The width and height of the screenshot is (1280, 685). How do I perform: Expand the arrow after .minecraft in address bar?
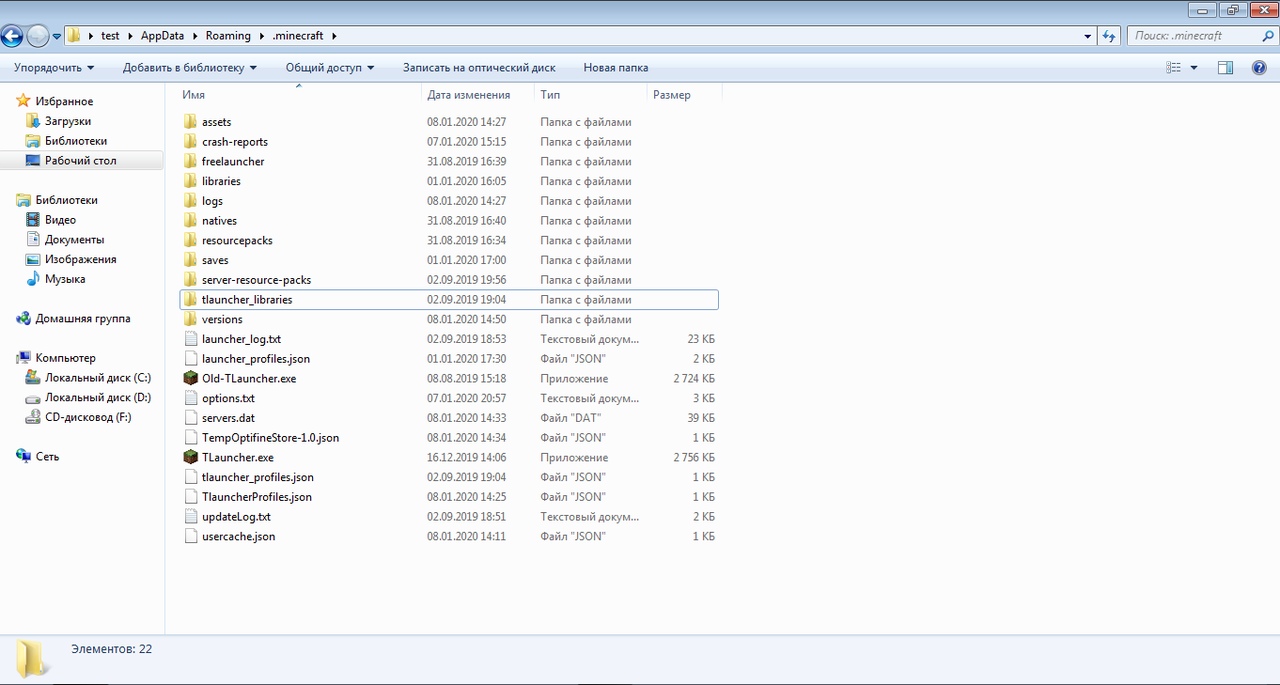(334, 36)
